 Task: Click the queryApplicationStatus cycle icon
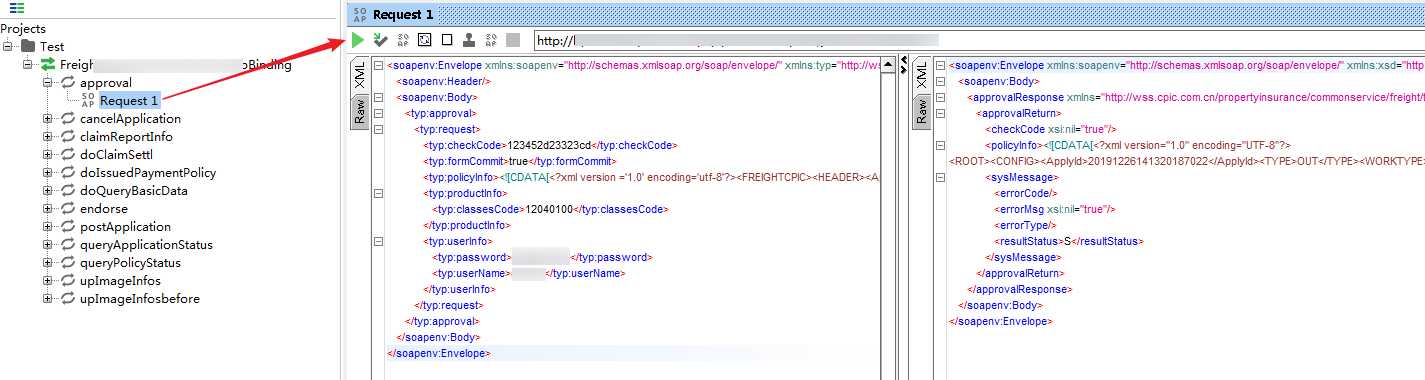coord(69,245)
